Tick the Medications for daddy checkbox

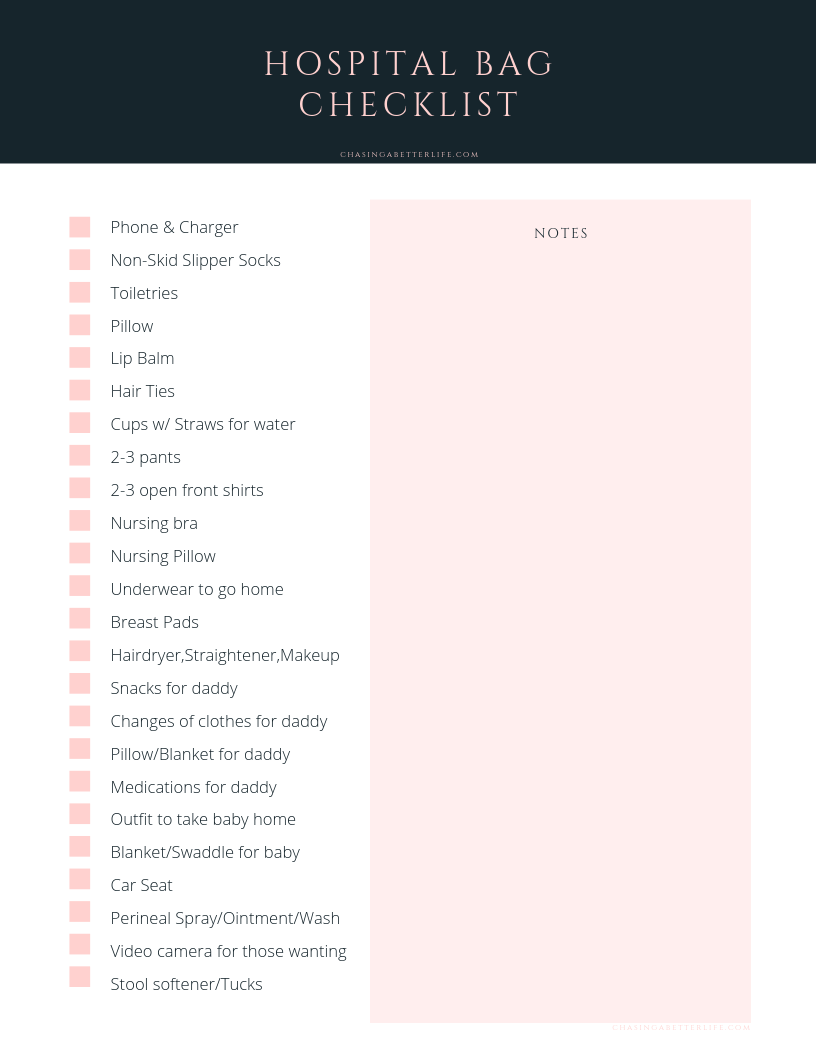tap(80, 782)
